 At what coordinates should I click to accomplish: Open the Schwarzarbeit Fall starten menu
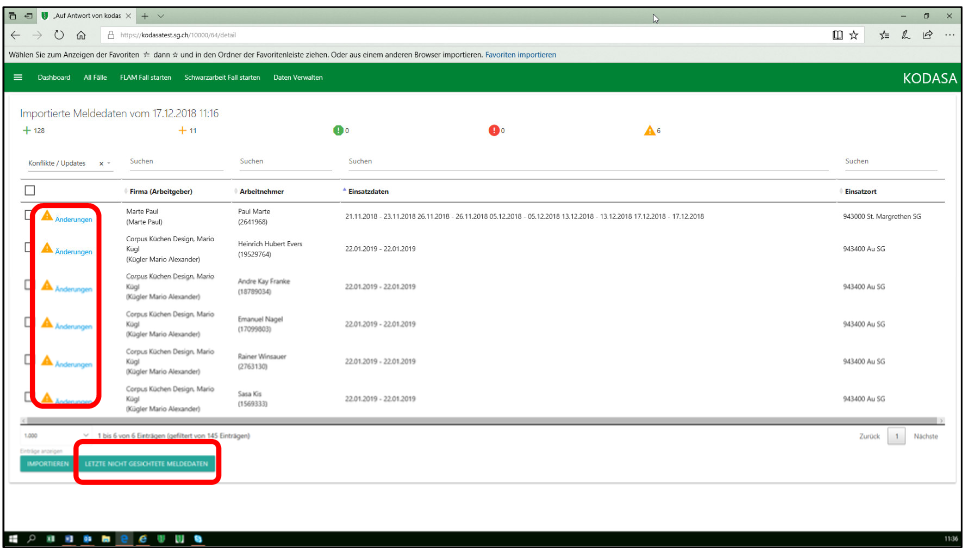pos(222,78)
